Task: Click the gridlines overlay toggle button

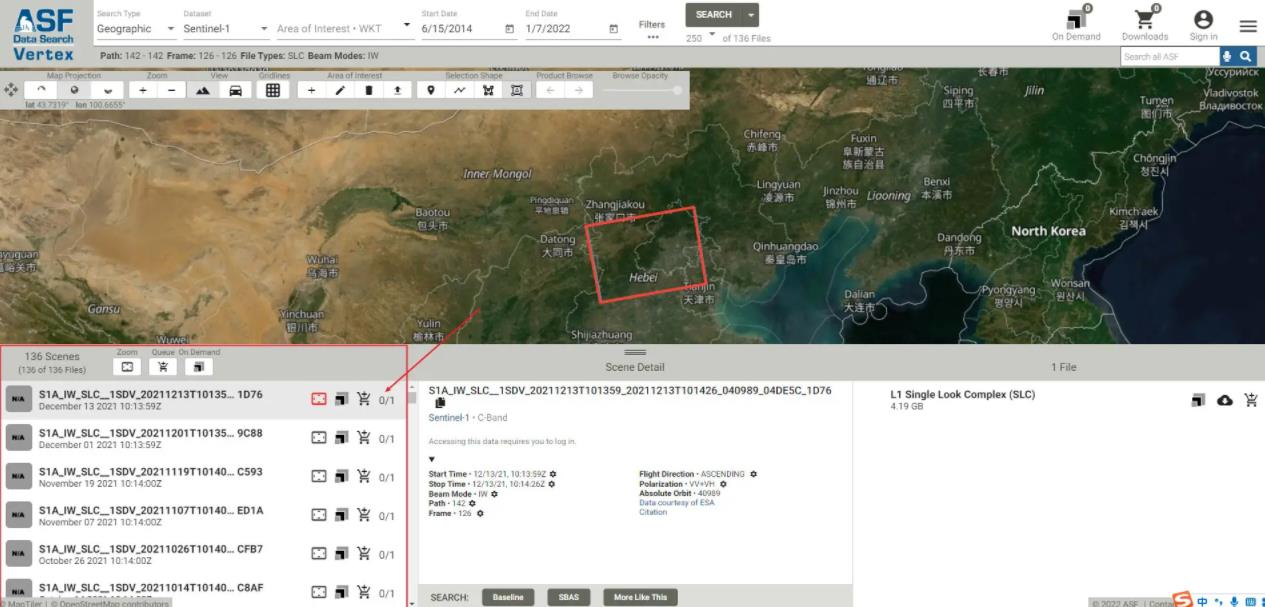Action: pyautogui.click(x=272, y=90)
